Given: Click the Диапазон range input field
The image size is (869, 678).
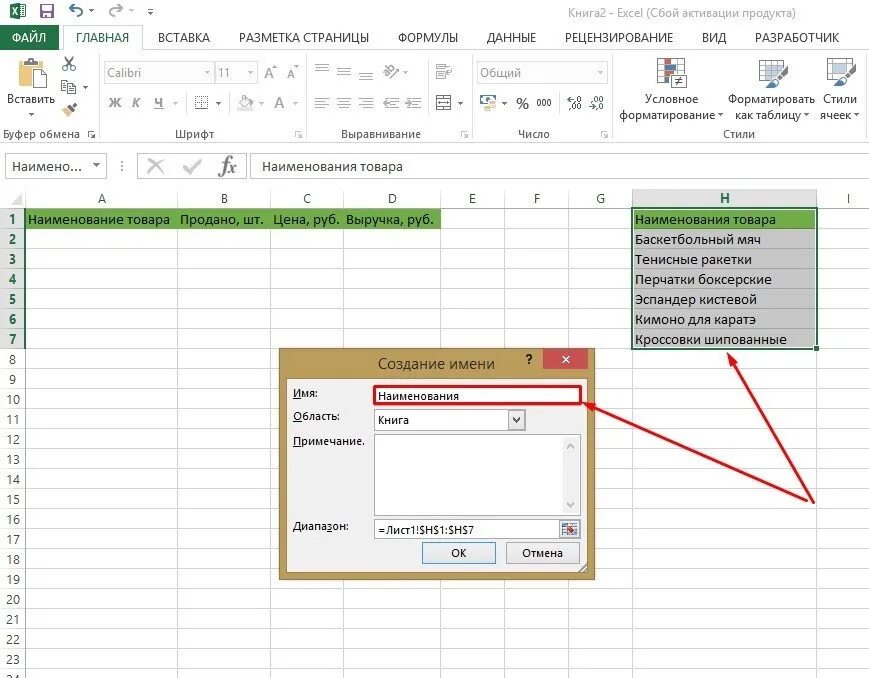Looking at the screenshot, I should (x=467, y=529).
